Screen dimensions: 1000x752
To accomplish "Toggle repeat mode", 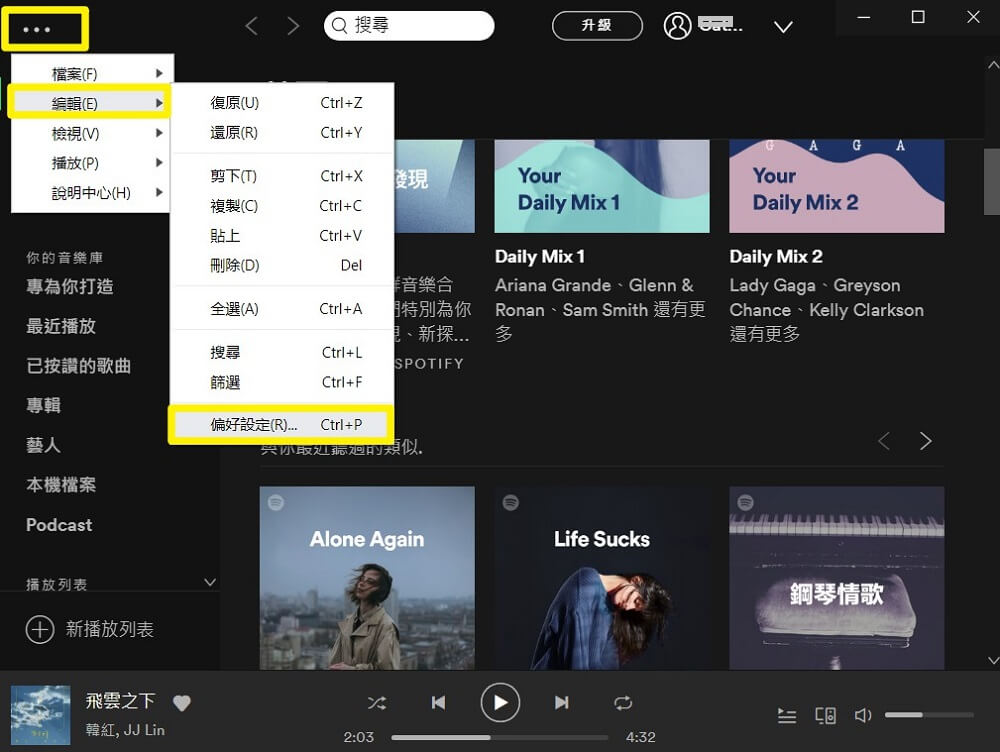I will 623,703.
